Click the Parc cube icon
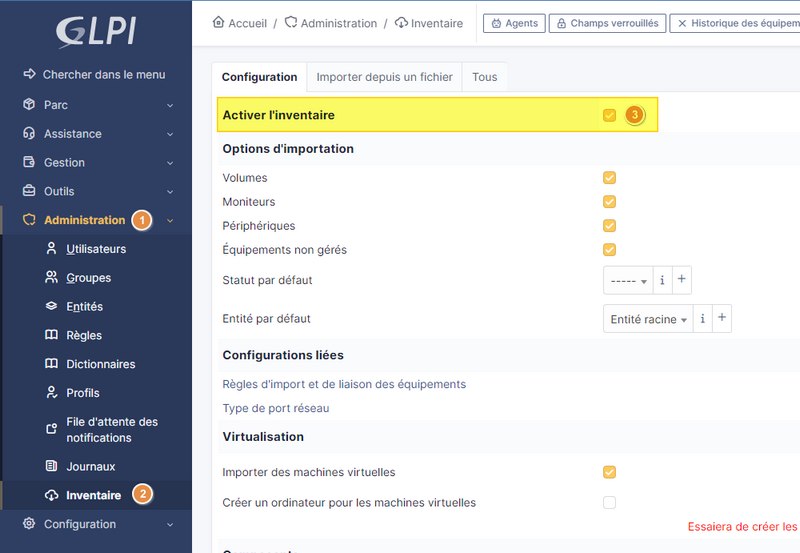The width and height of the screenshot is (800, 553). (x=29, y=104)
